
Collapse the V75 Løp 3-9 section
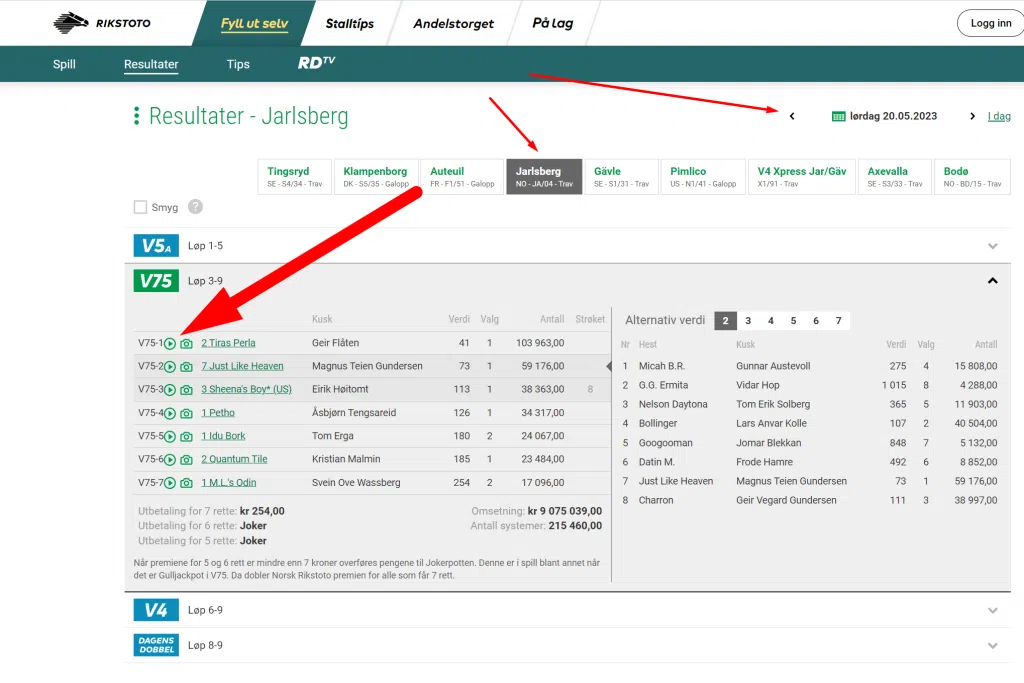click(993, 281)
